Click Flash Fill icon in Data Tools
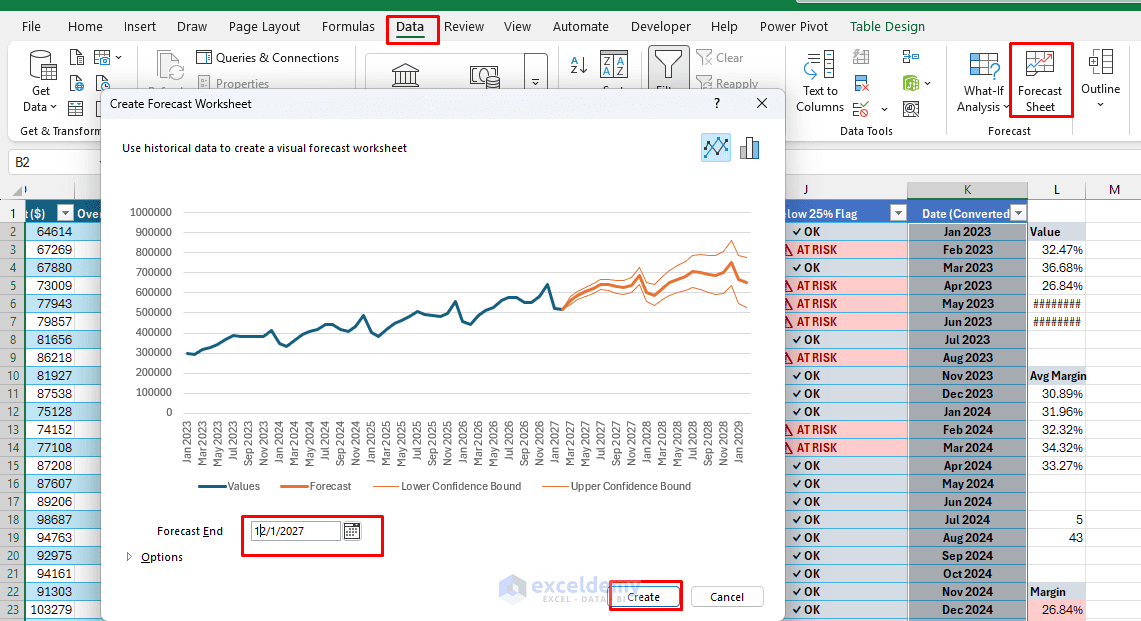The image size is (1141, 621). pos(862,58)
